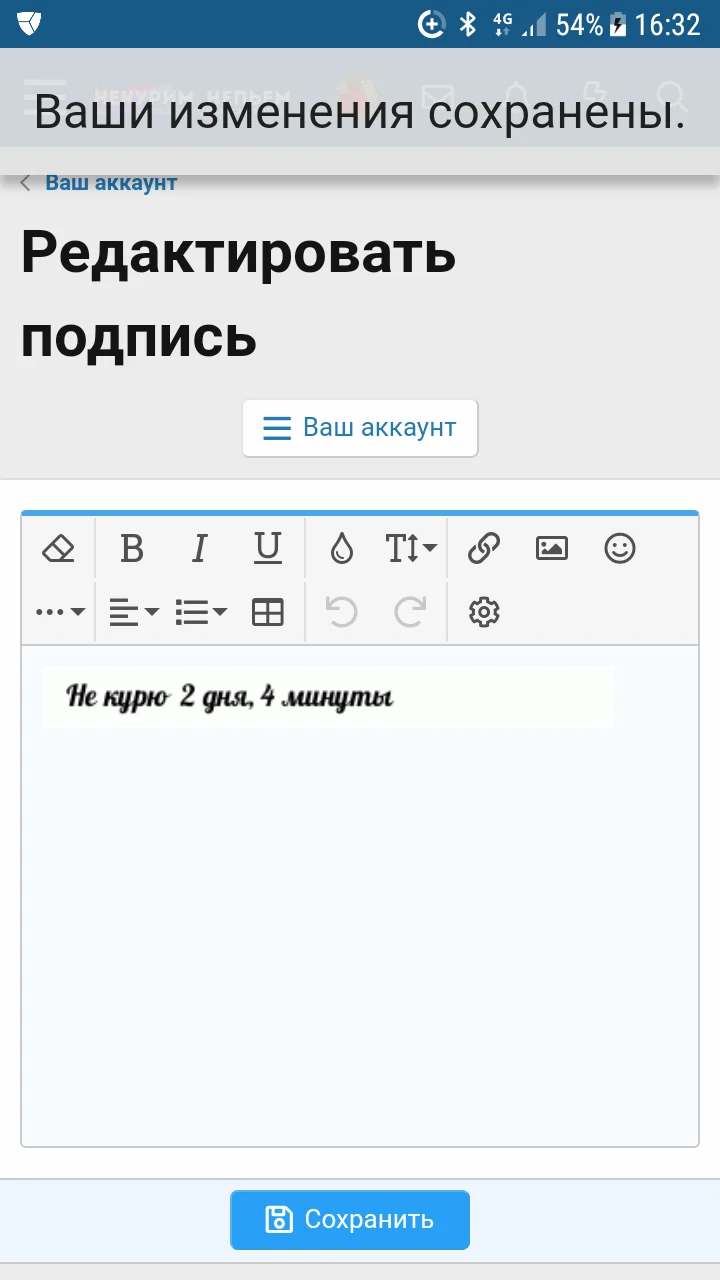Insert a table using grid icon
The image size is (720, 1280).
(268, 612)
